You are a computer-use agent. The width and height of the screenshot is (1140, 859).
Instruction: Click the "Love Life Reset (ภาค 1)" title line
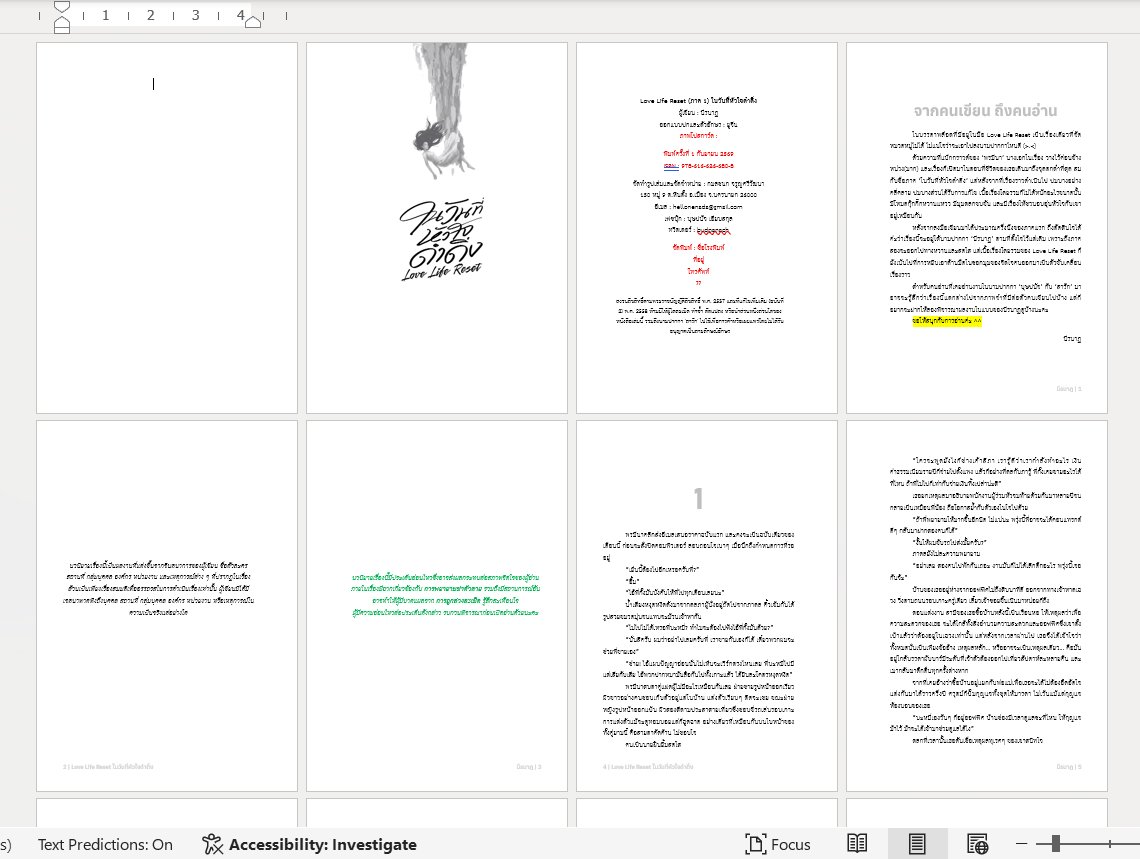699,100
